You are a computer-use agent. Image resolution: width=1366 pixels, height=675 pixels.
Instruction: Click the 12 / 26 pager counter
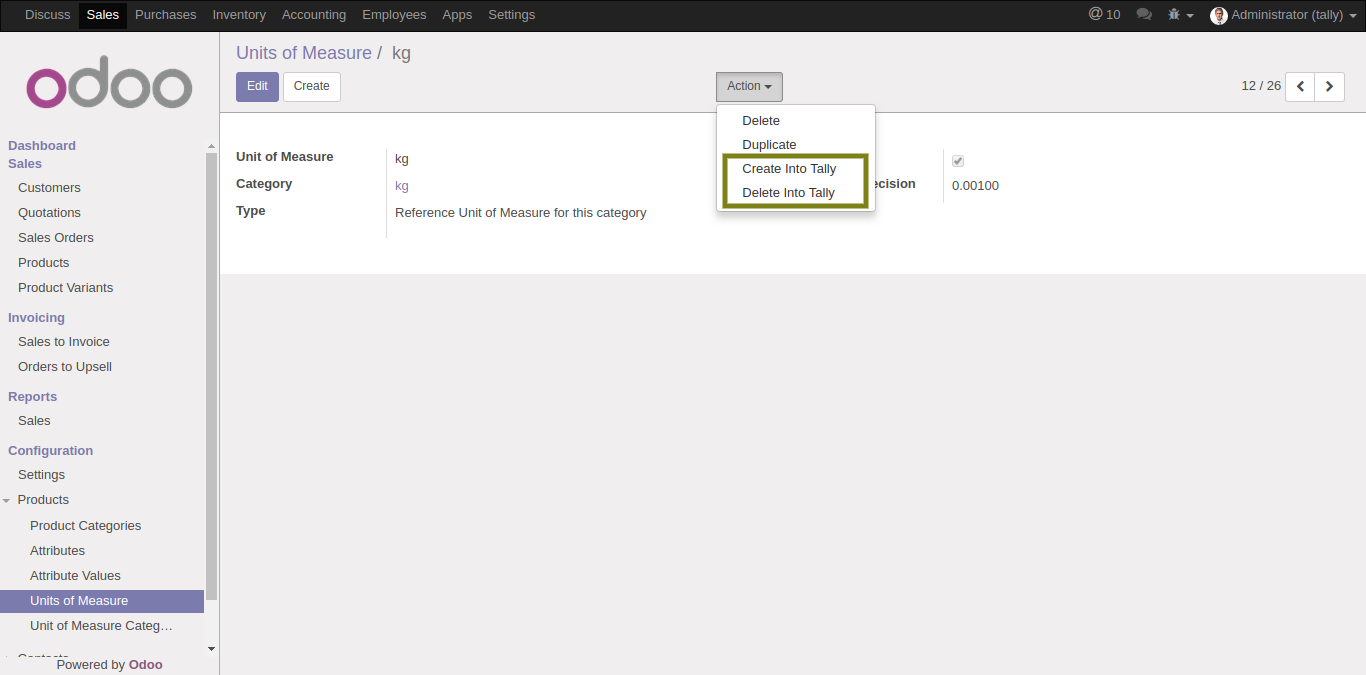tap(1261, 86)
